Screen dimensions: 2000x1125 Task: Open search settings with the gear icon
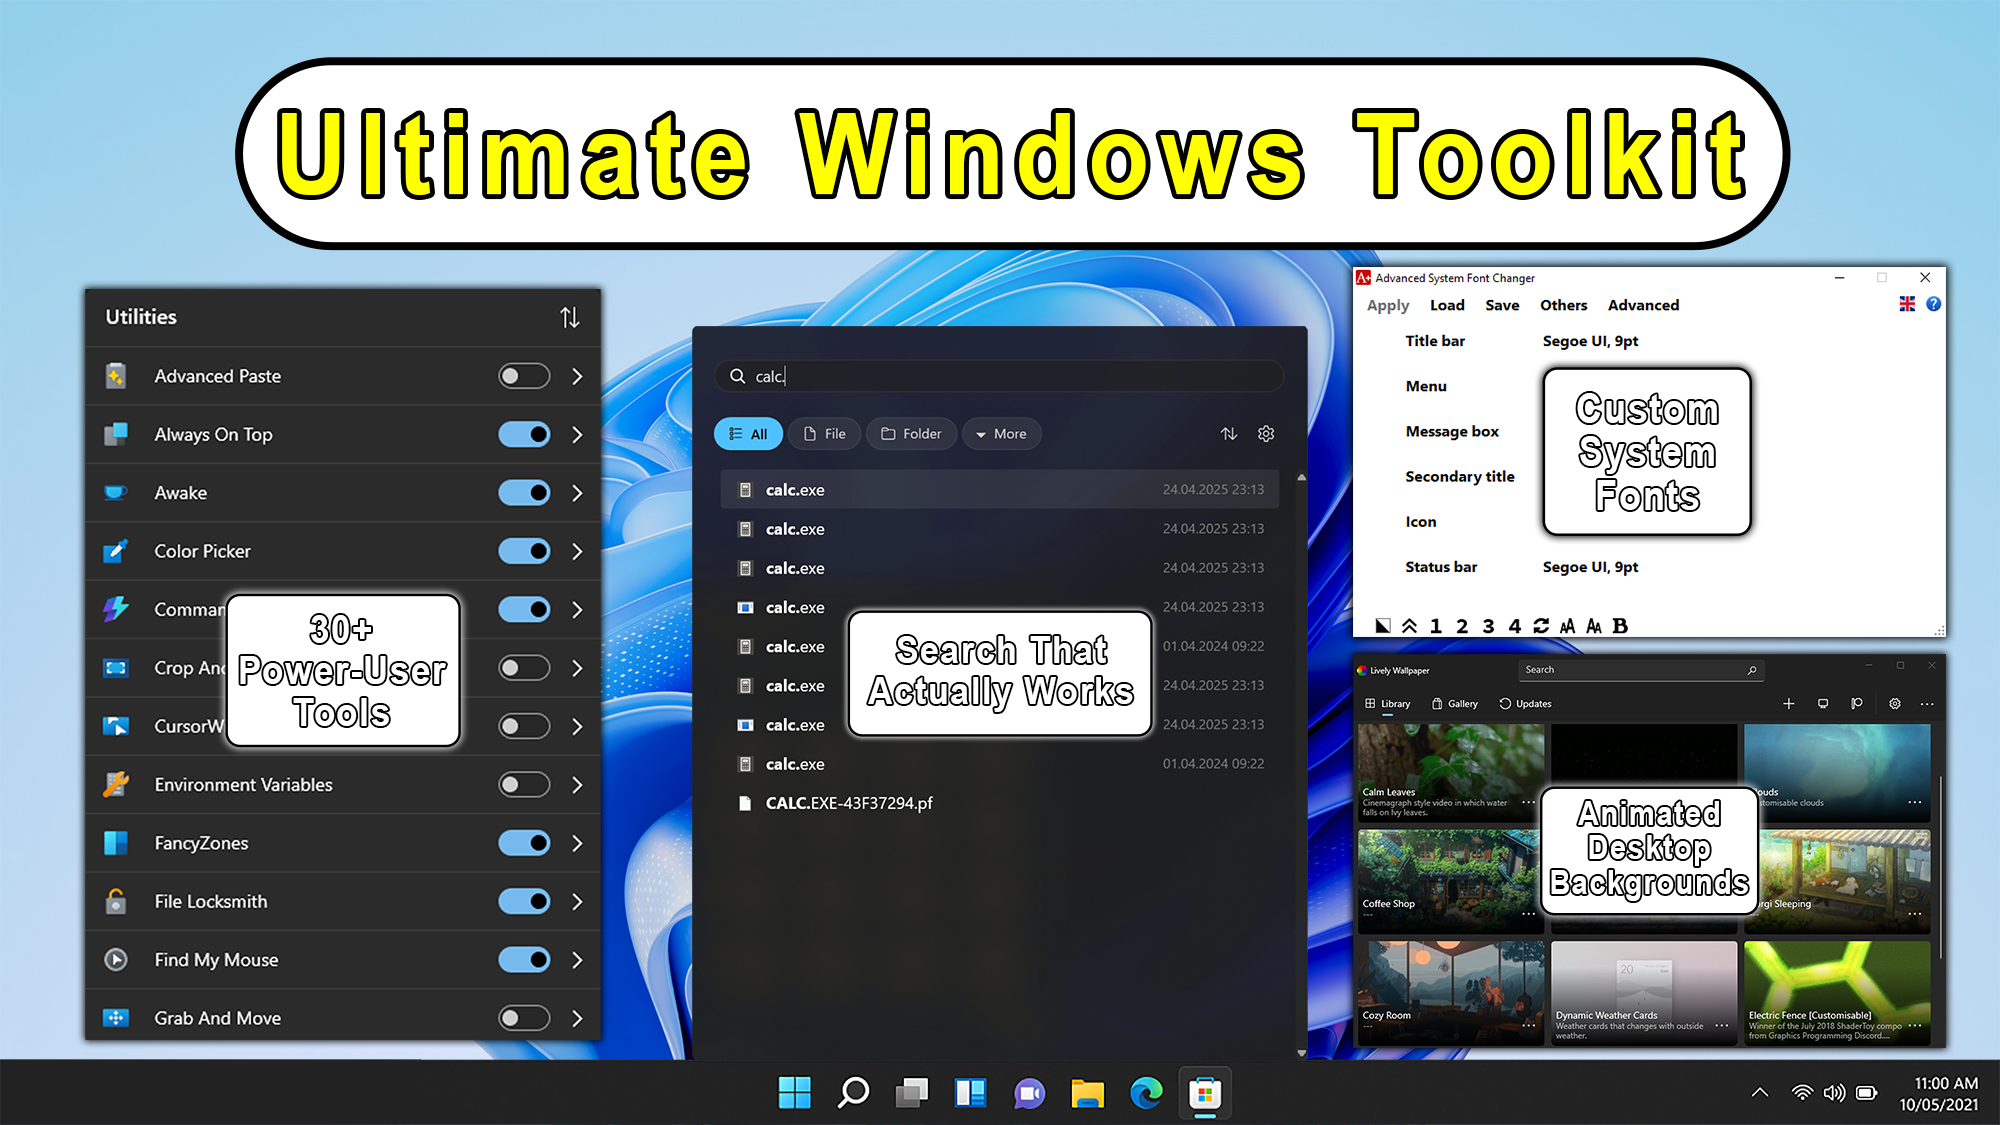point(1266,433)
